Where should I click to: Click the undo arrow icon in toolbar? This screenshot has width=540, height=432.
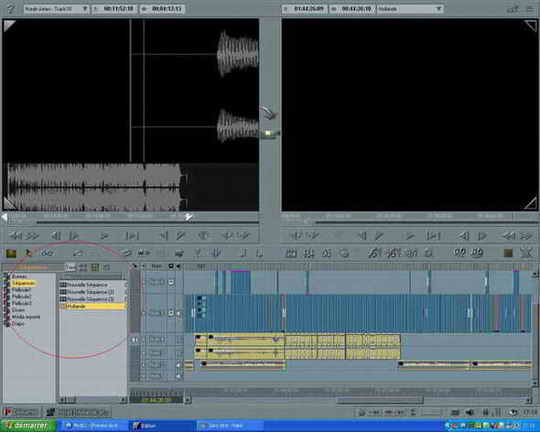click(x=78, y=253)
